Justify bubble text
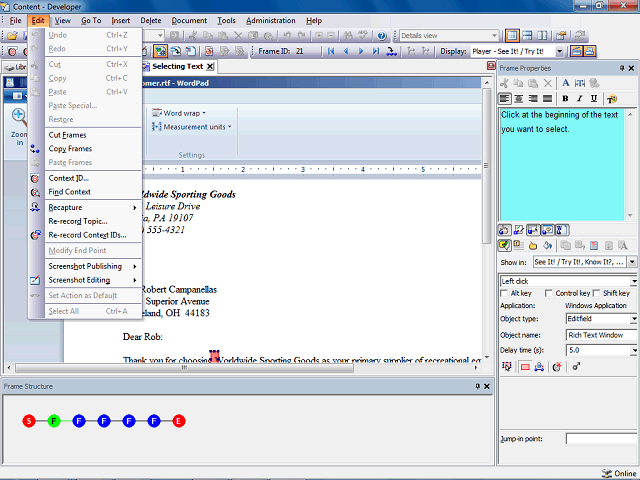The image size is (640, 480). (x=548, y=99)
